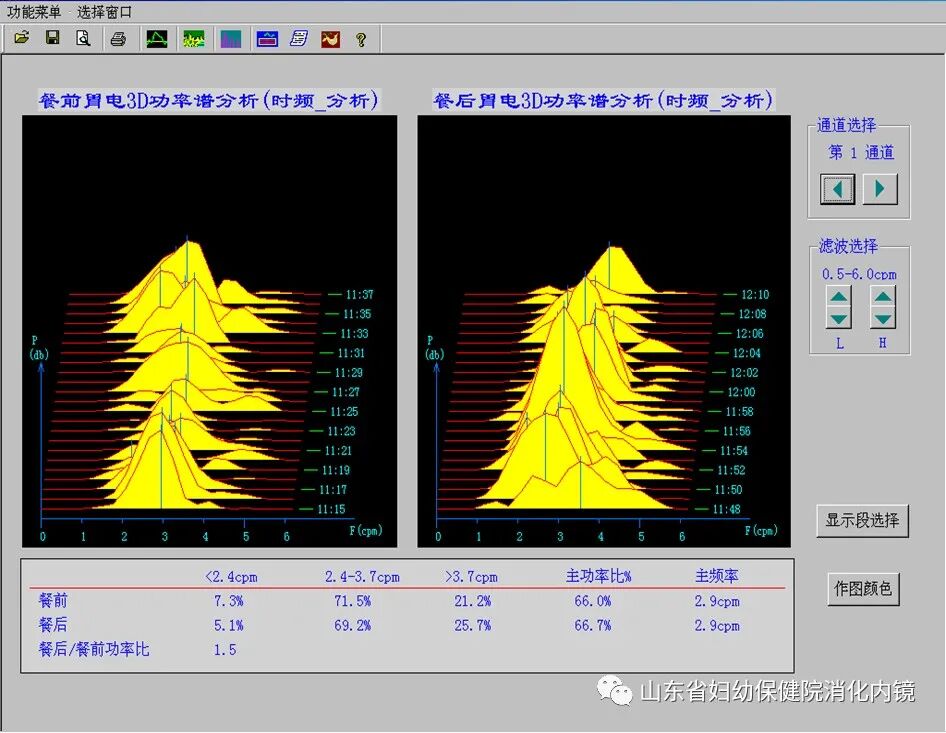Click the 71.5% pre-meal value
The width and height of the screenshot is (946, 733).
[352, 601]
